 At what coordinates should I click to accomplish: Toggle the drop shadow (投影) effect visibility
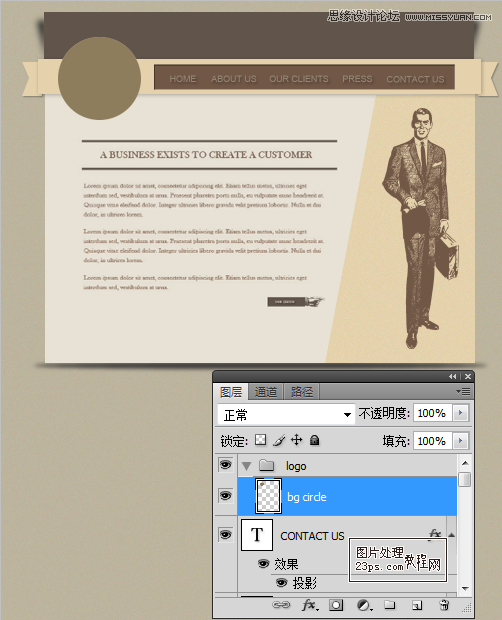pyautogui.click(x=281, y=582)
